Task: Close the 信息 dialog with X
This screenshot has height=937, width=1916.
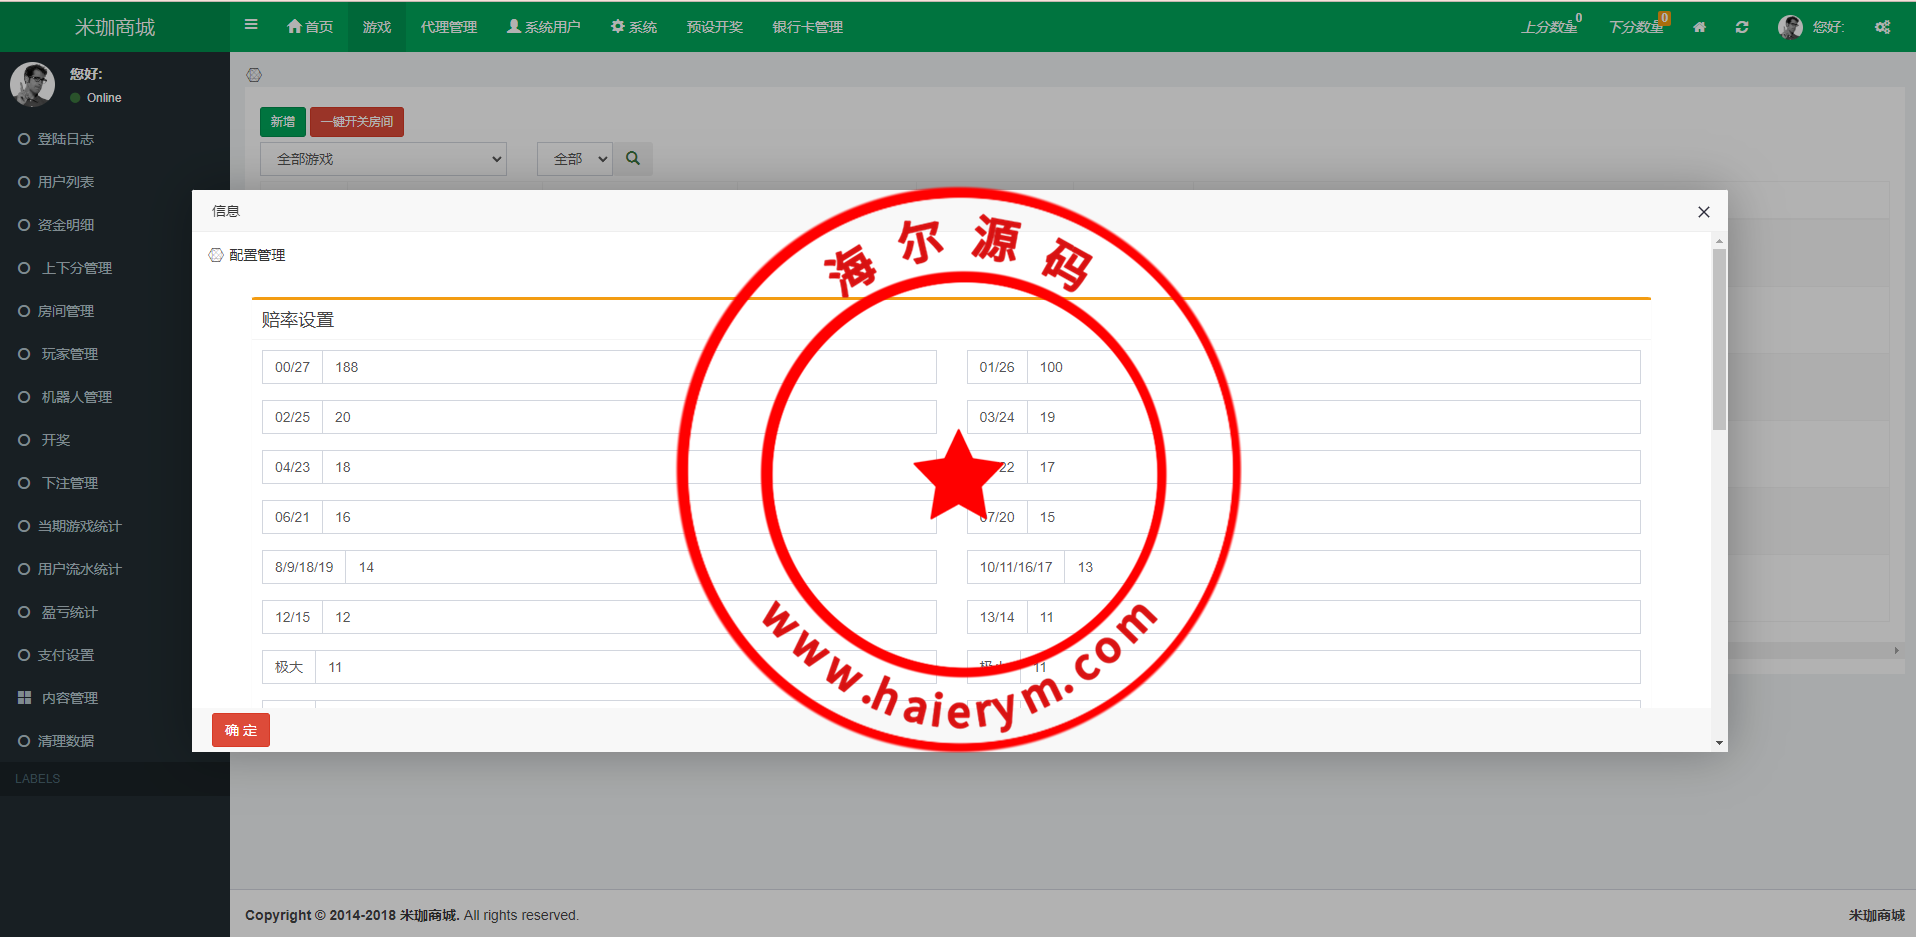Action: tap(1703, 212)
